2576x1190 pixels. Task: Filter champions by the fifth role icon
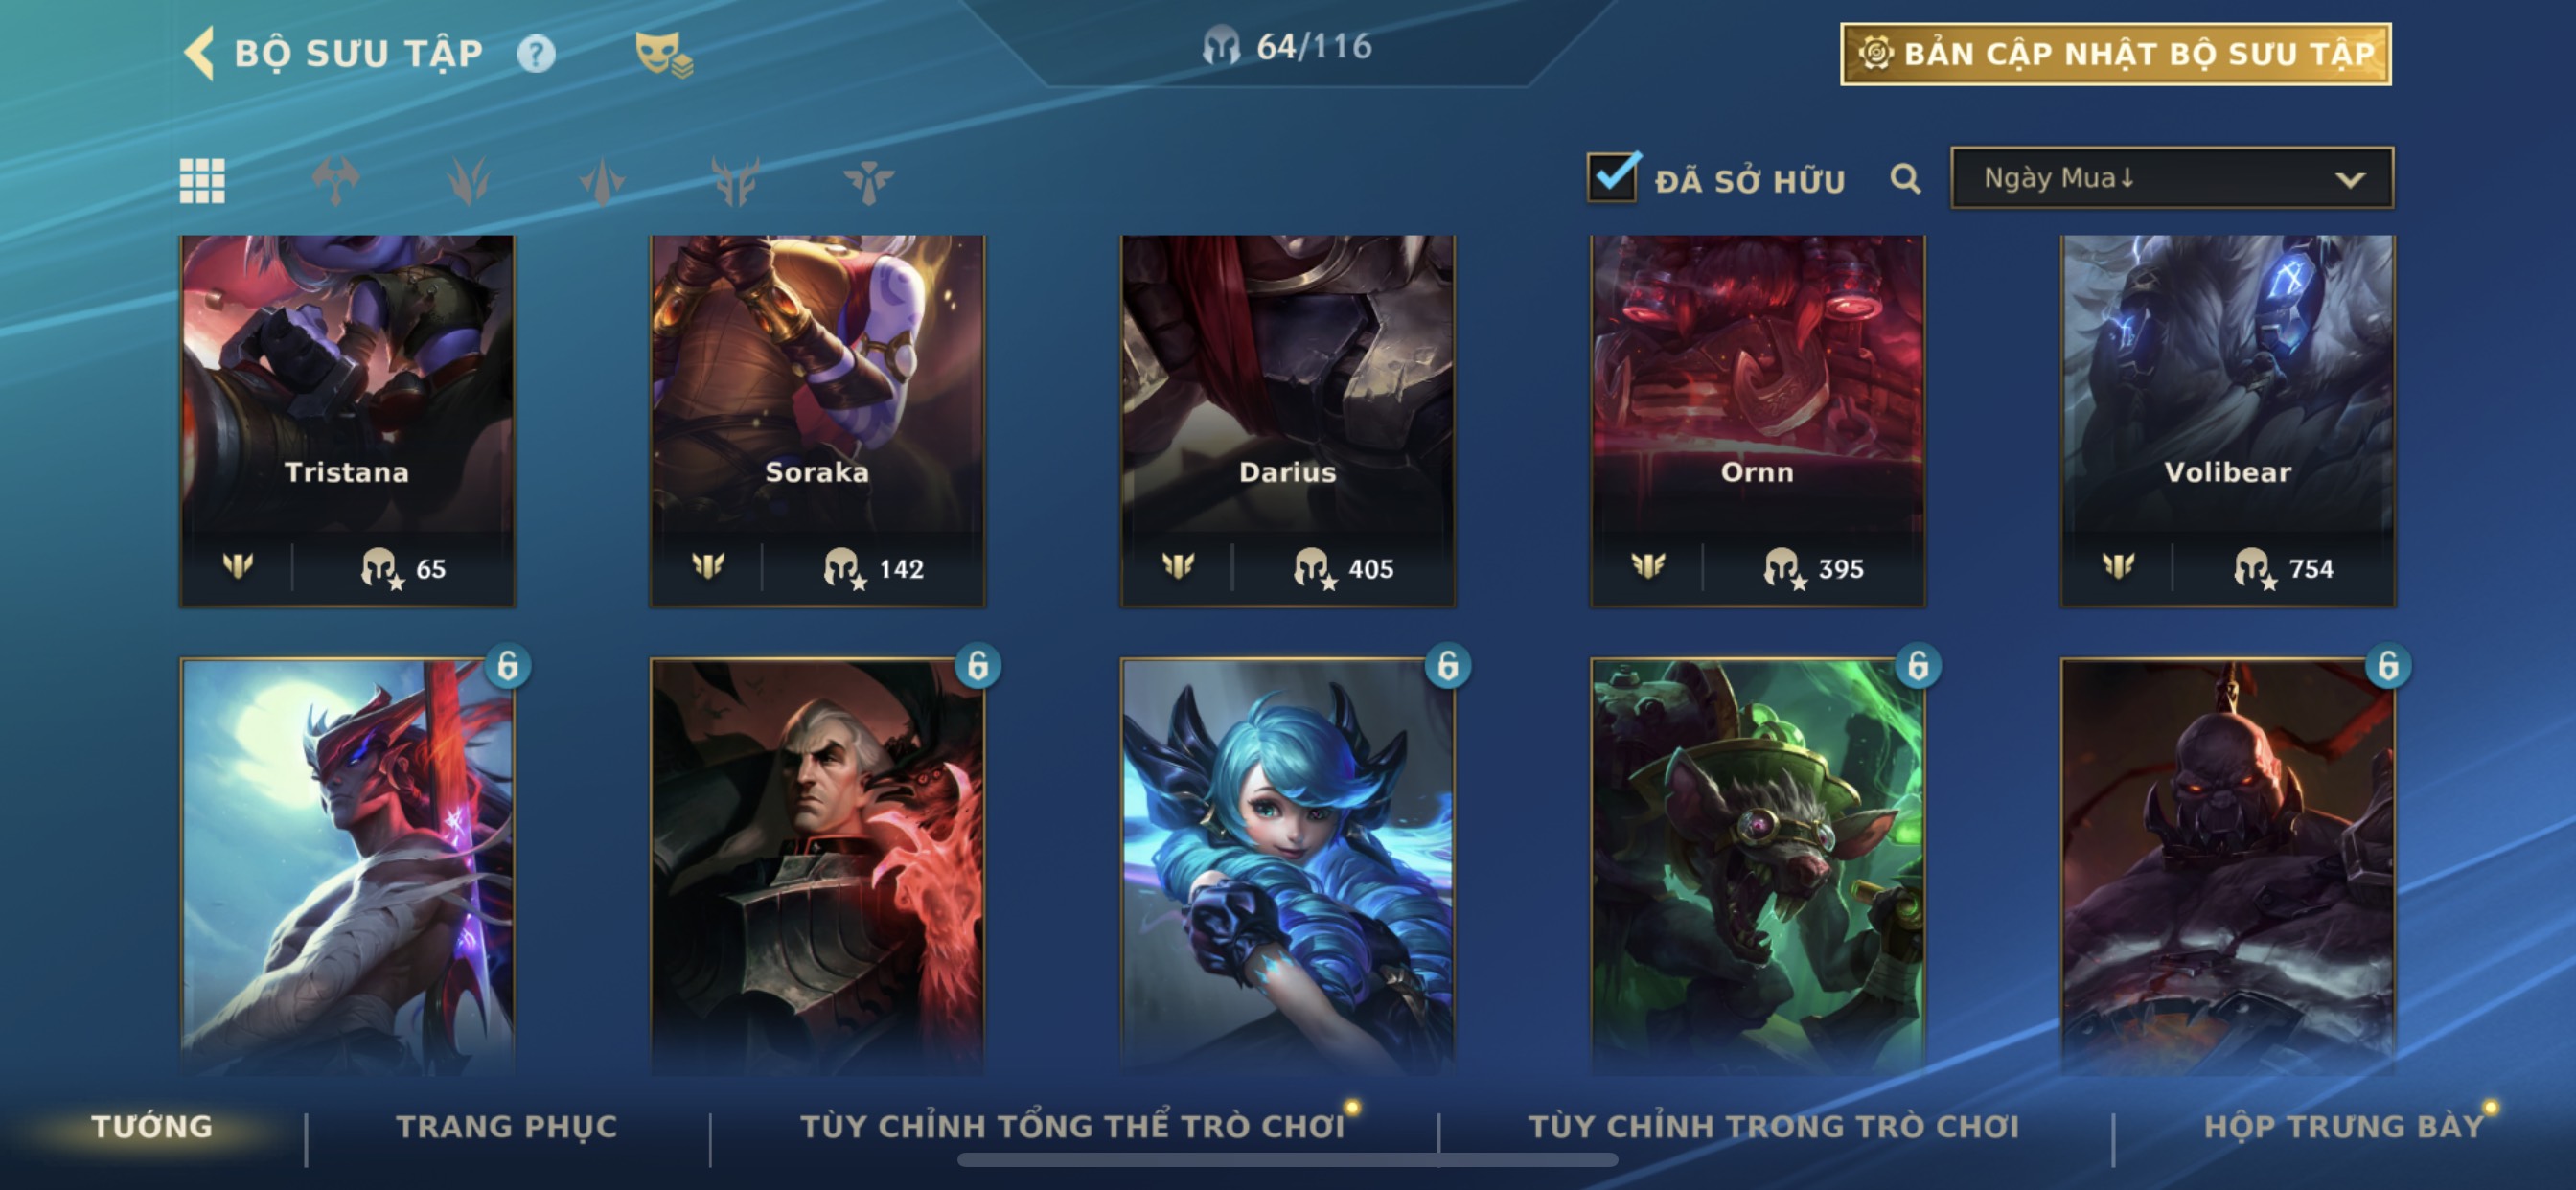click(x=868, y=181)
